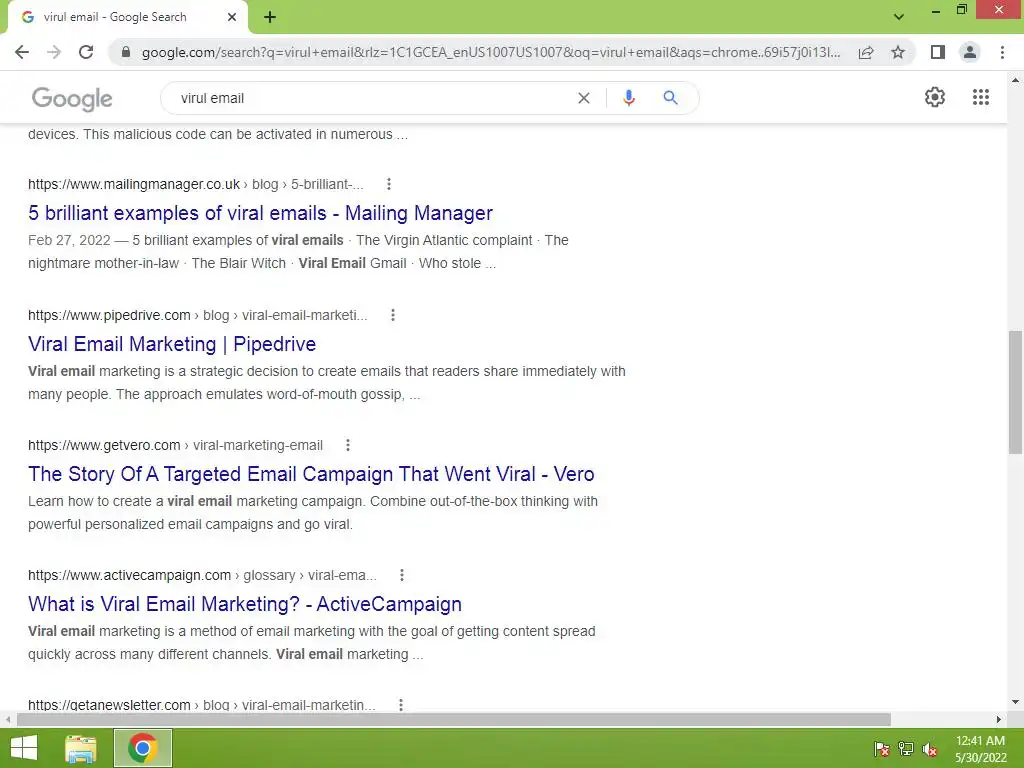
Task: Open options menu for getvero.com result
Action: coord(348,445)
